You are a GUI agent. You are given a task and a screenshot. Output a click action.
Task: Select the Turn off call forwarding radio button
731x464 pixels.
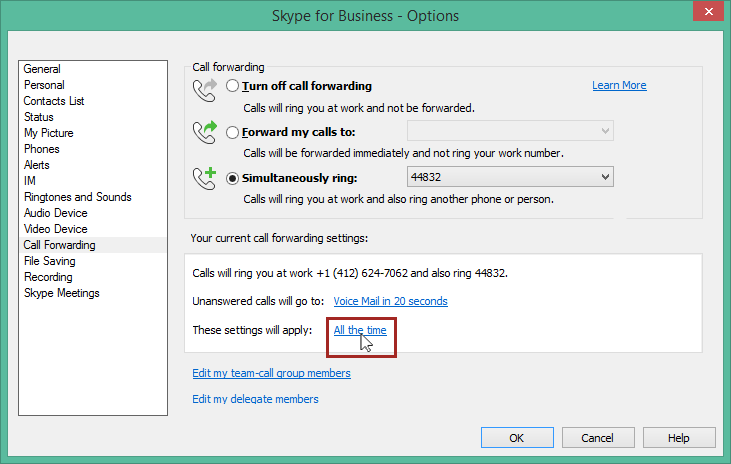tap(232, 86)
